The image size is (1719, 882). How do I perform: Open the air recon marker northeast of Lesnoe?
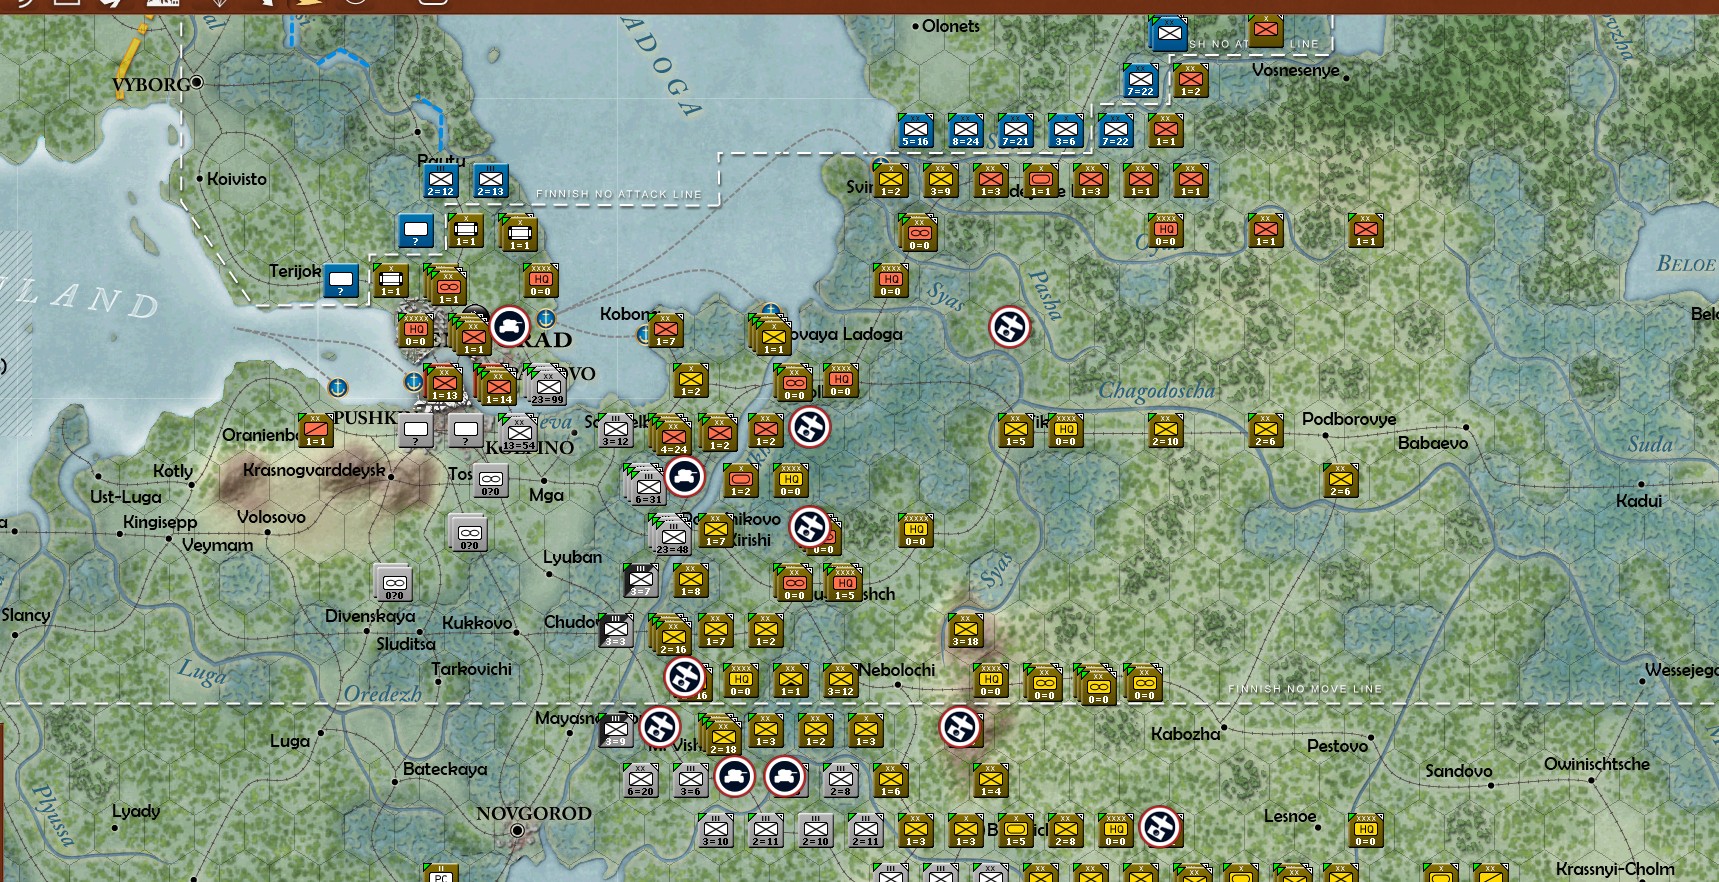1160,827
